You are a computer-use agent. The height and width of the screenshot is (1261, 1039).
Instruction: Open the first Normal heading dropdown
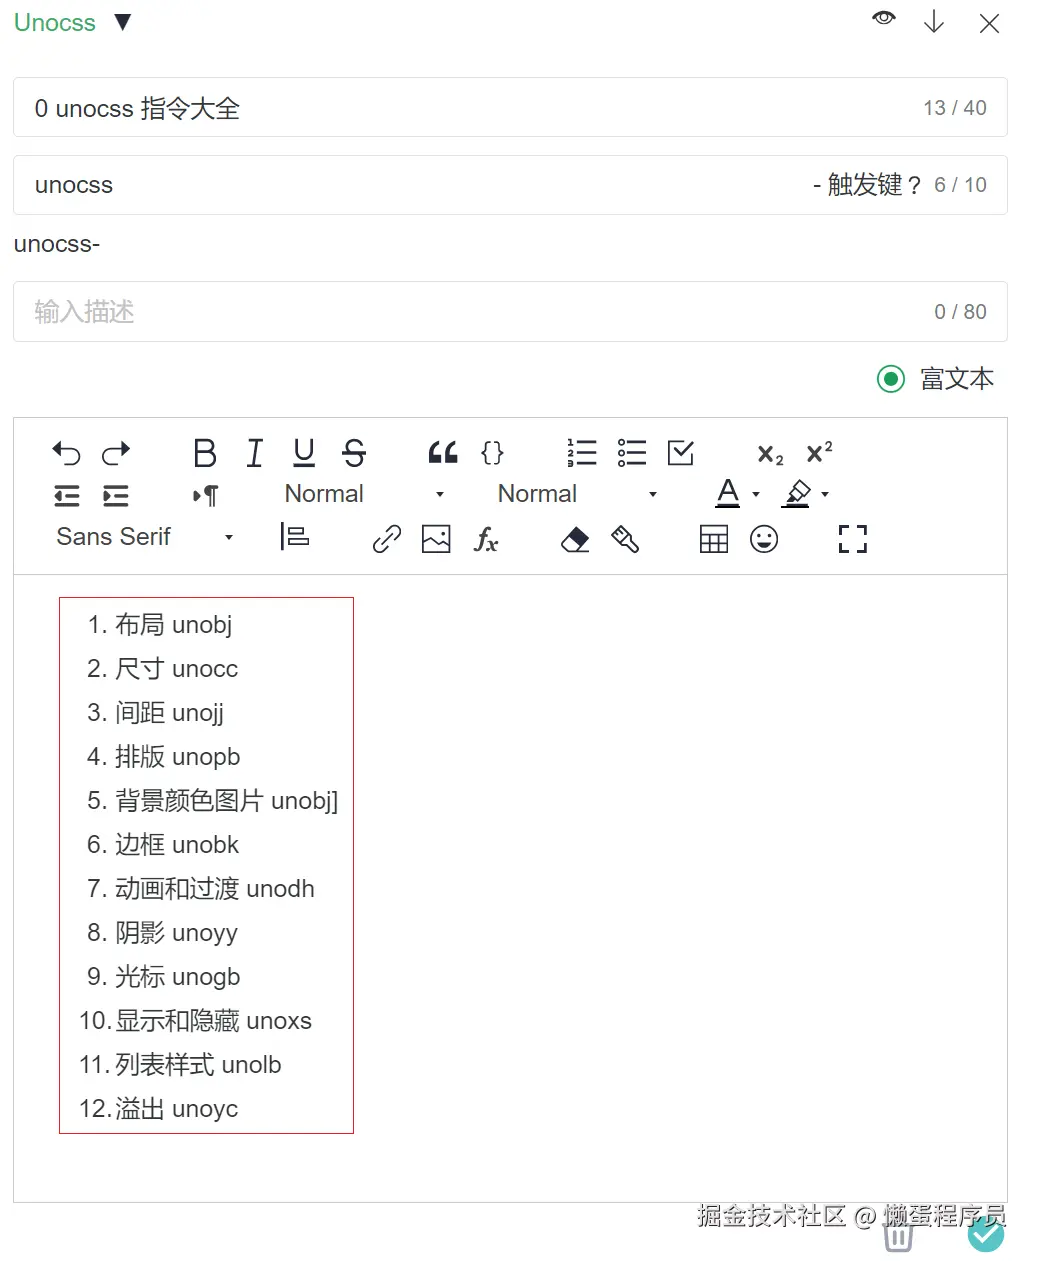point(365,494)
